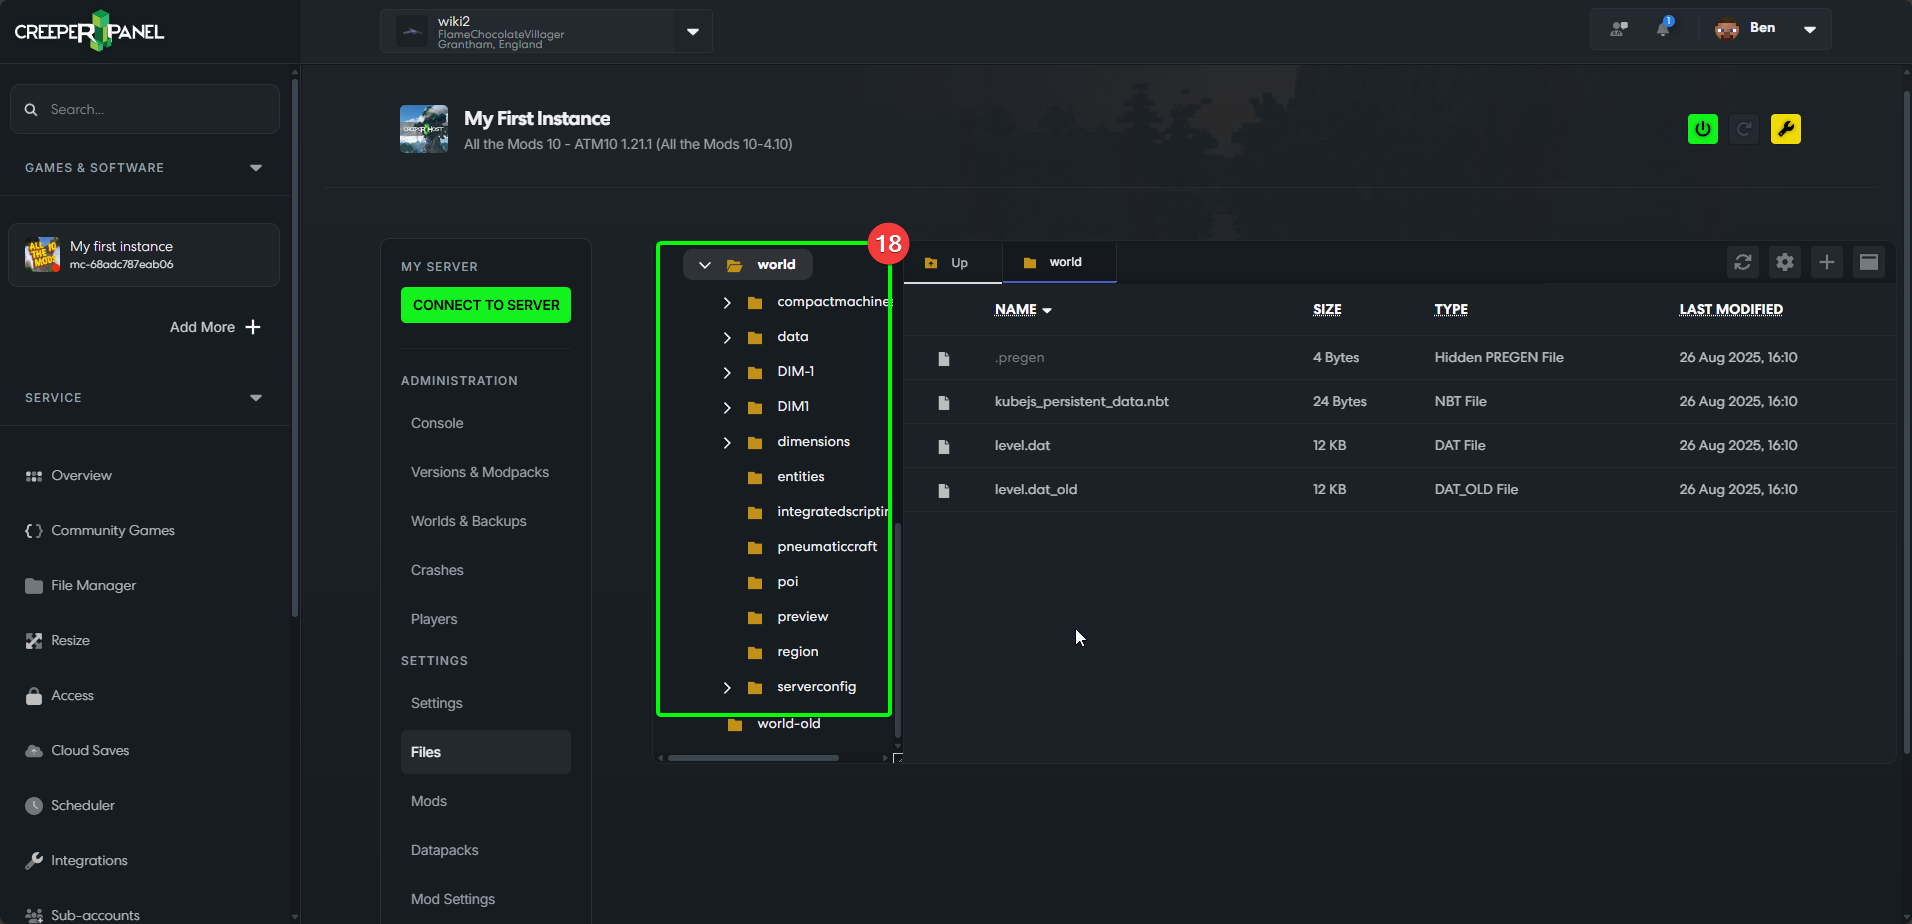
Task: Click Add More instance
Action: click(x=214, y=327)
